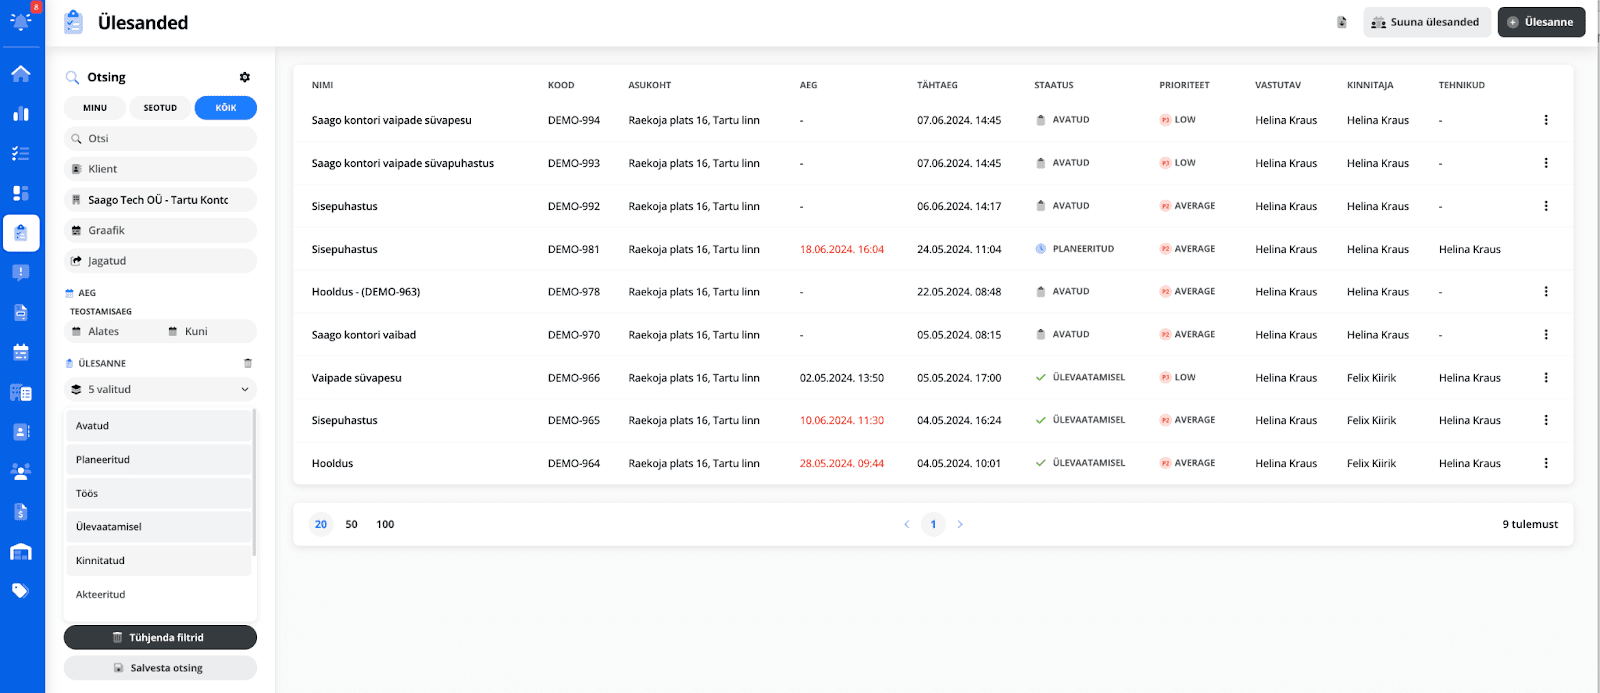
Task: Show 20 results per page
Action: 321,524
